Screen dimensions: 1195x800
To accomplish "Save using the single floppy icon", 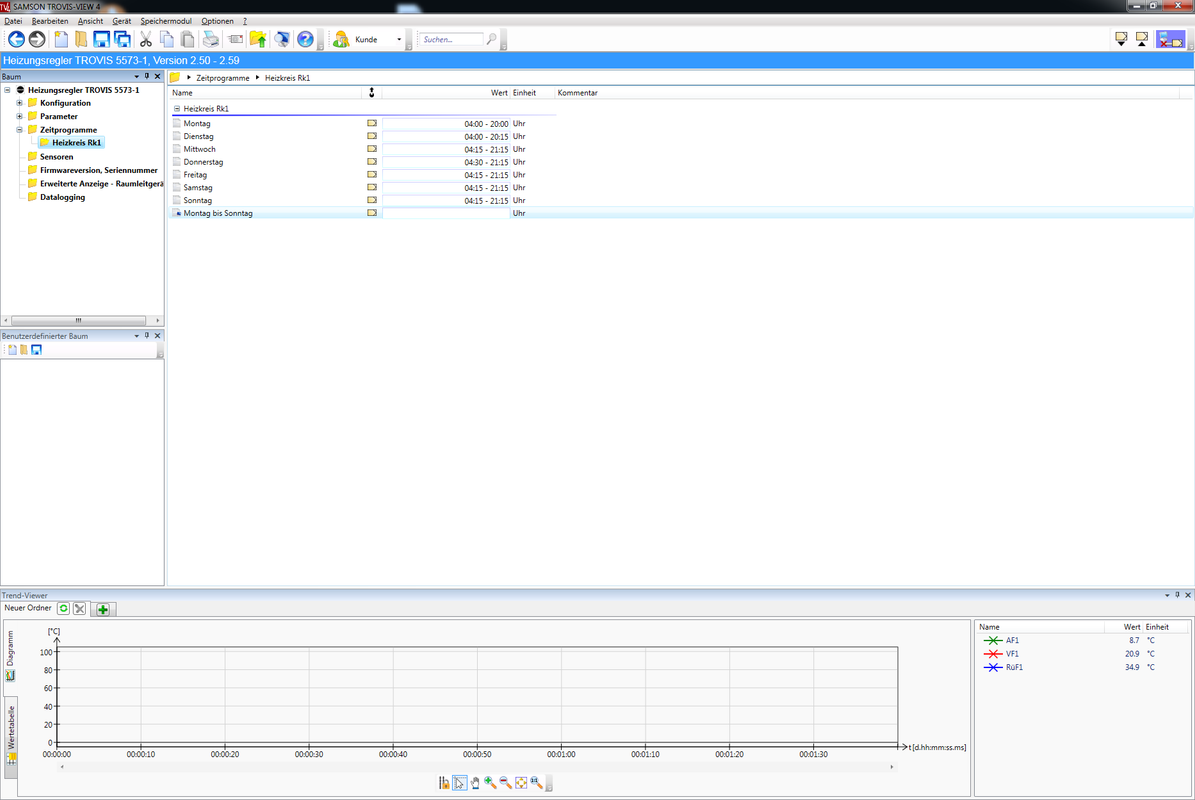I will pos(101,39).
